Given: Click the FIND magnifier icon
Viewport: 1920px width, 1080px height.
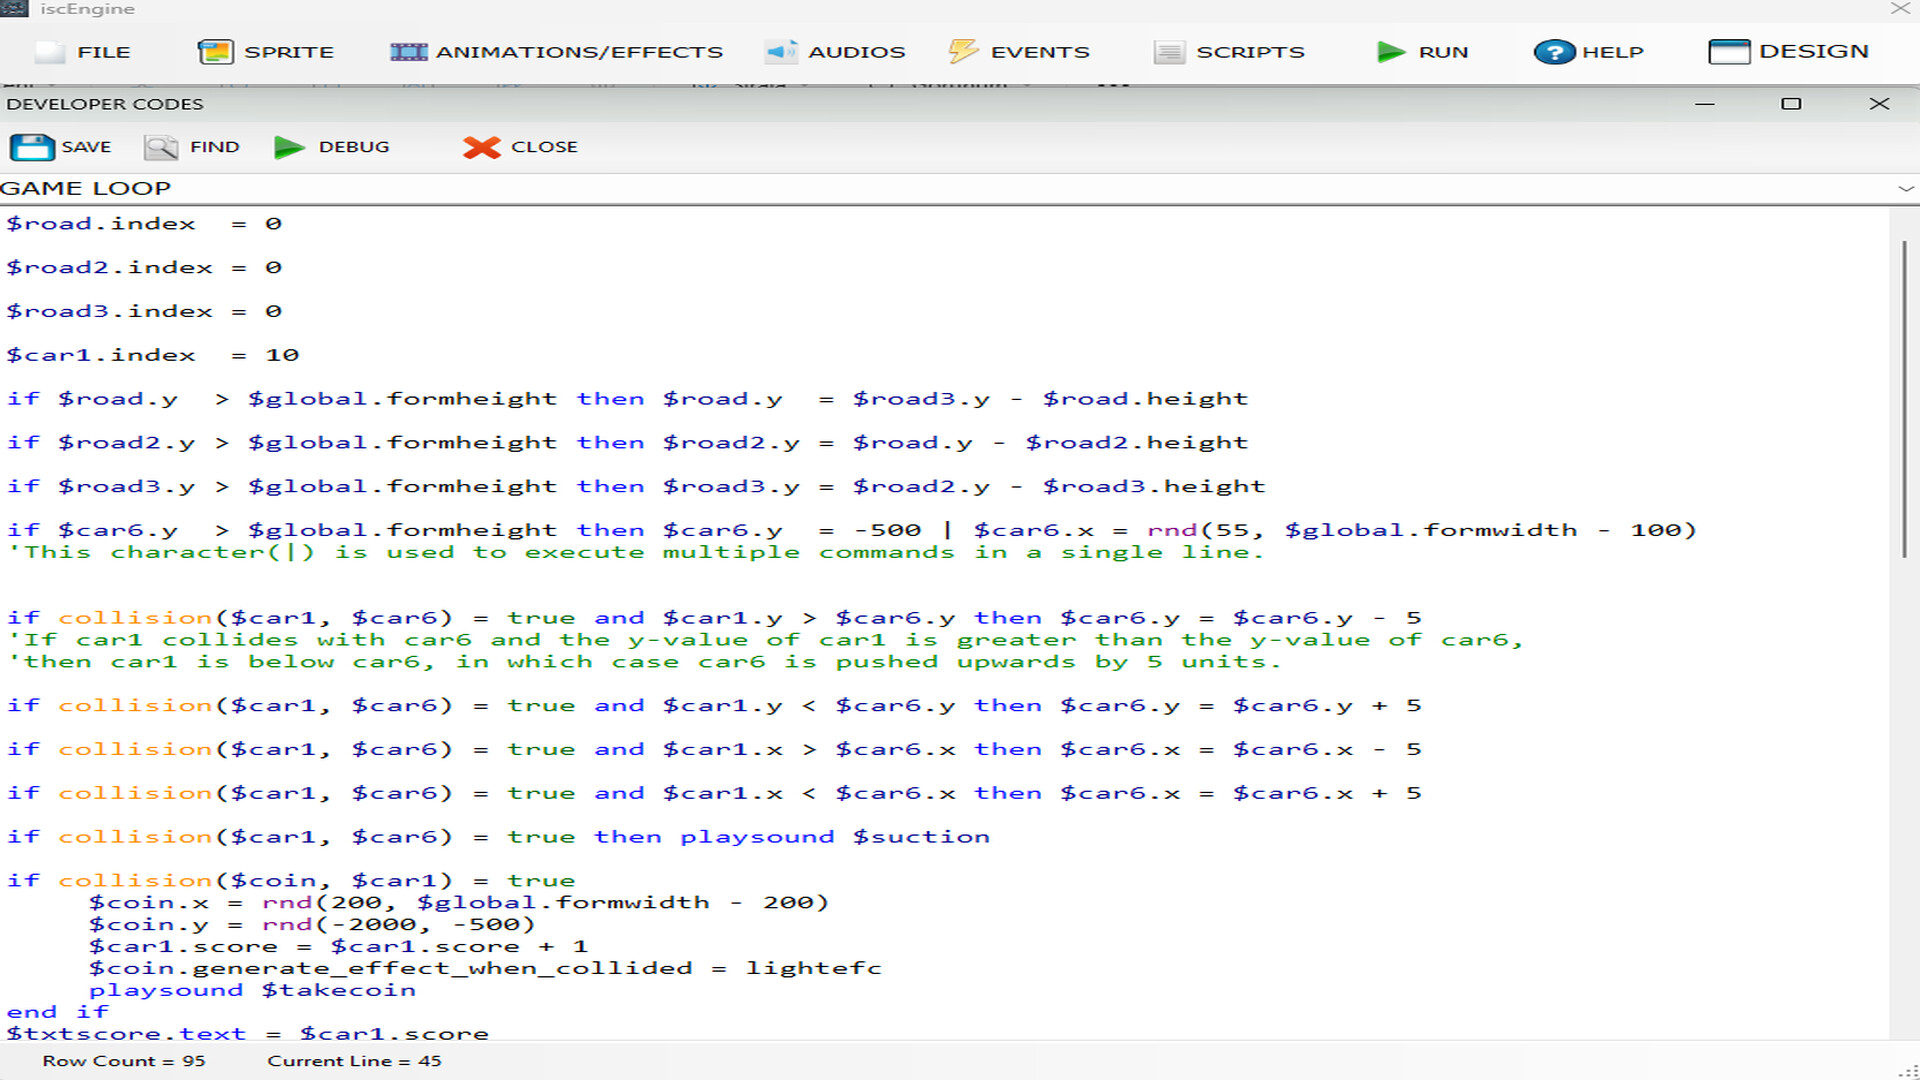Looking at the screenshot, I should [161, 146].
